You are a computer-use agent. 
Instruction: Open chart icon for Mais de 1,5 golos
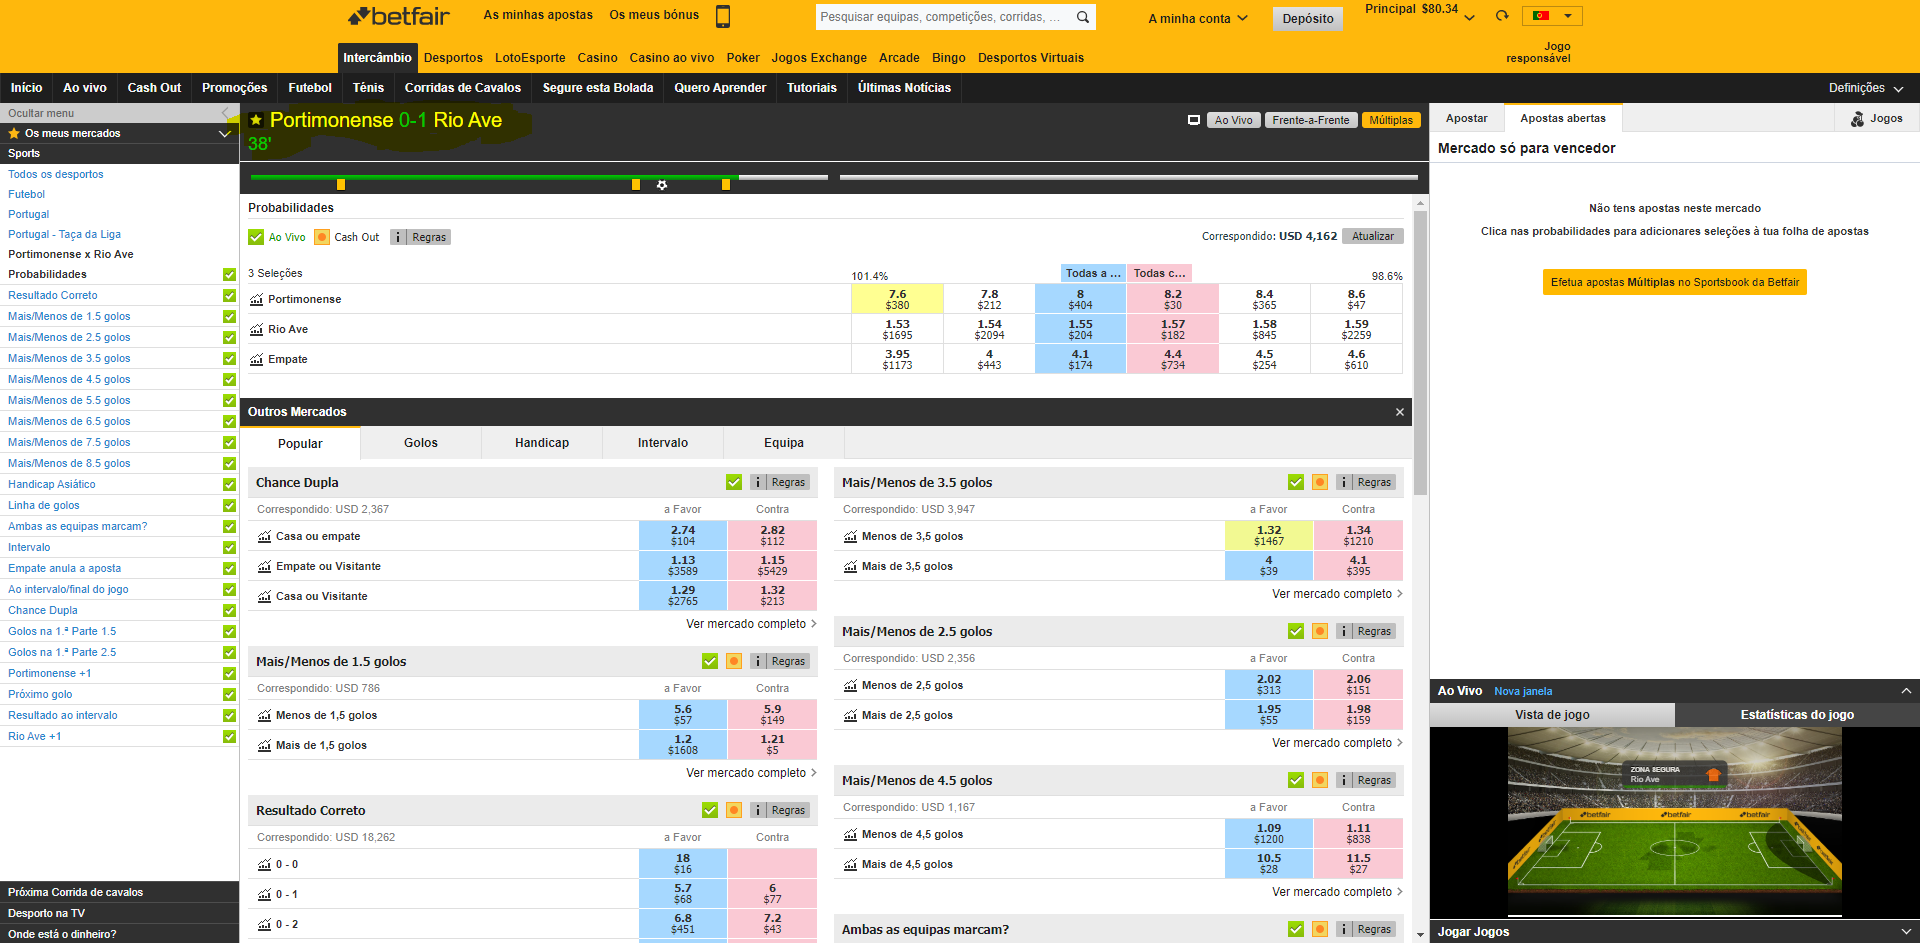click(x=264, y=745)
